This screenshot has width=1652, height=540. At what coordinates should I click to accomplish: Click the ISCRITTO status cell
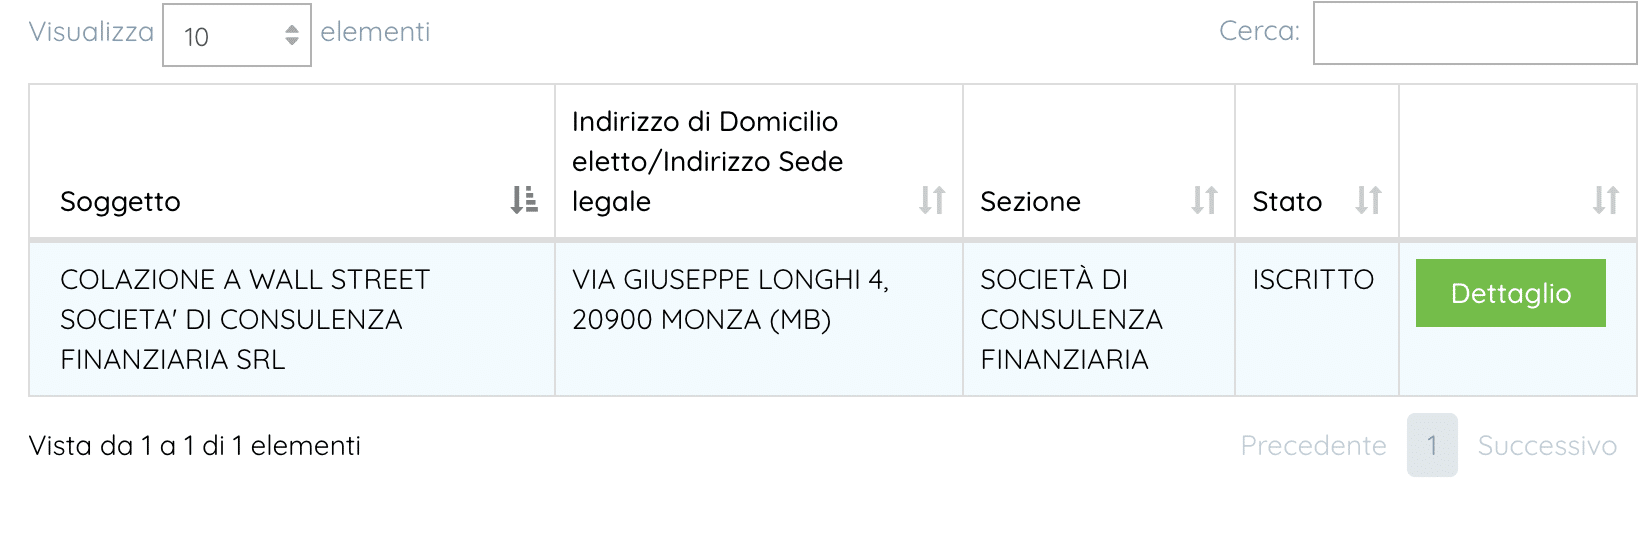point(1313,280)
